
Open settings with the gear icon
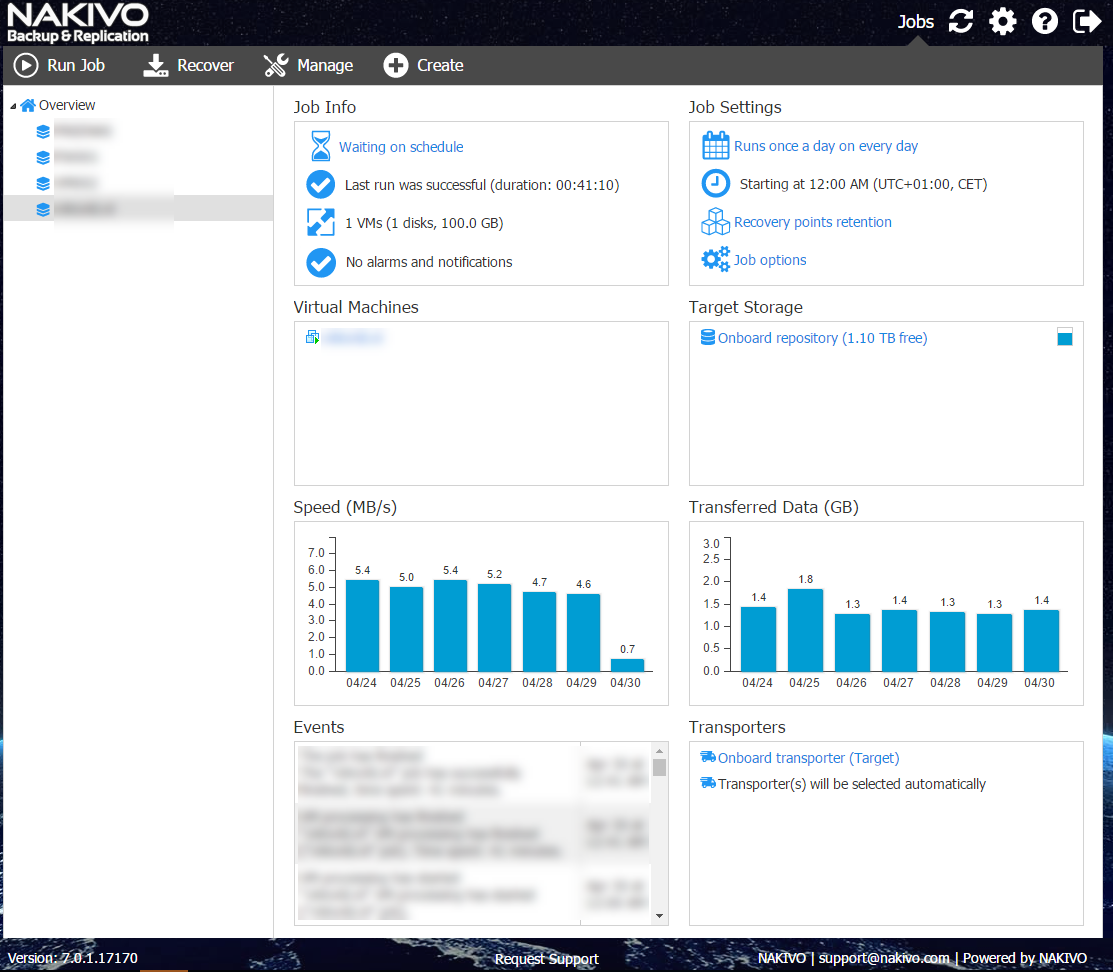[x=1003, y=21]
